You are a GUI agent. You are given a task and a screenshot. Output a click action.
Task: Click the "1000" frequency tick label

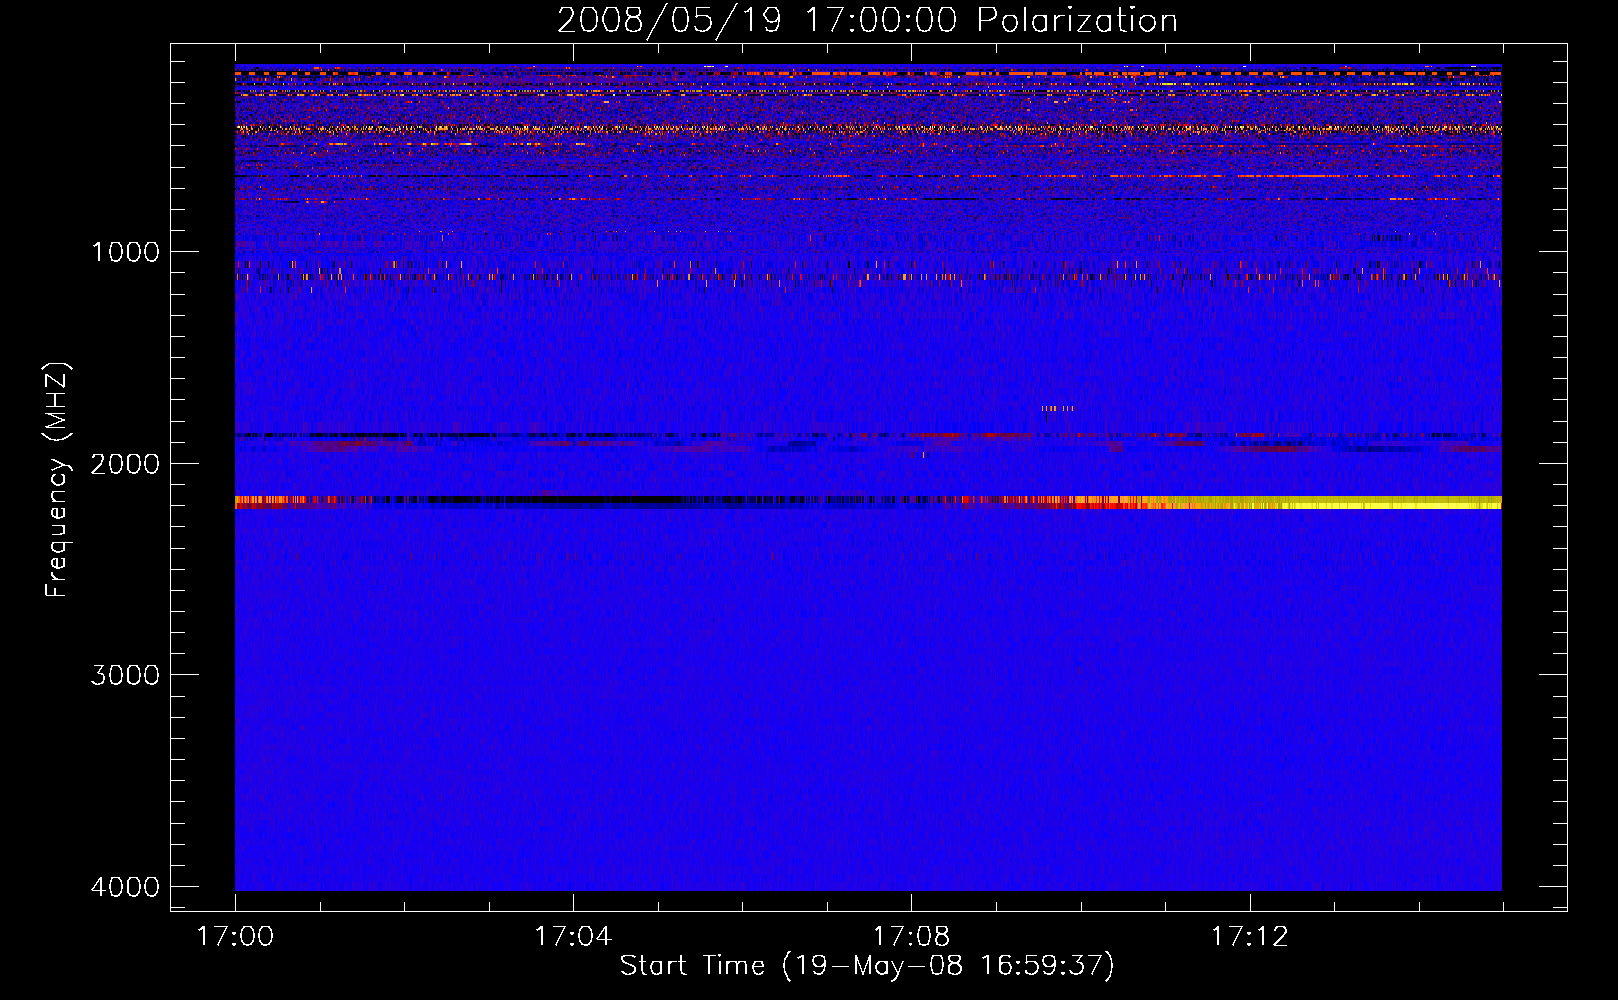pos(125,251)
